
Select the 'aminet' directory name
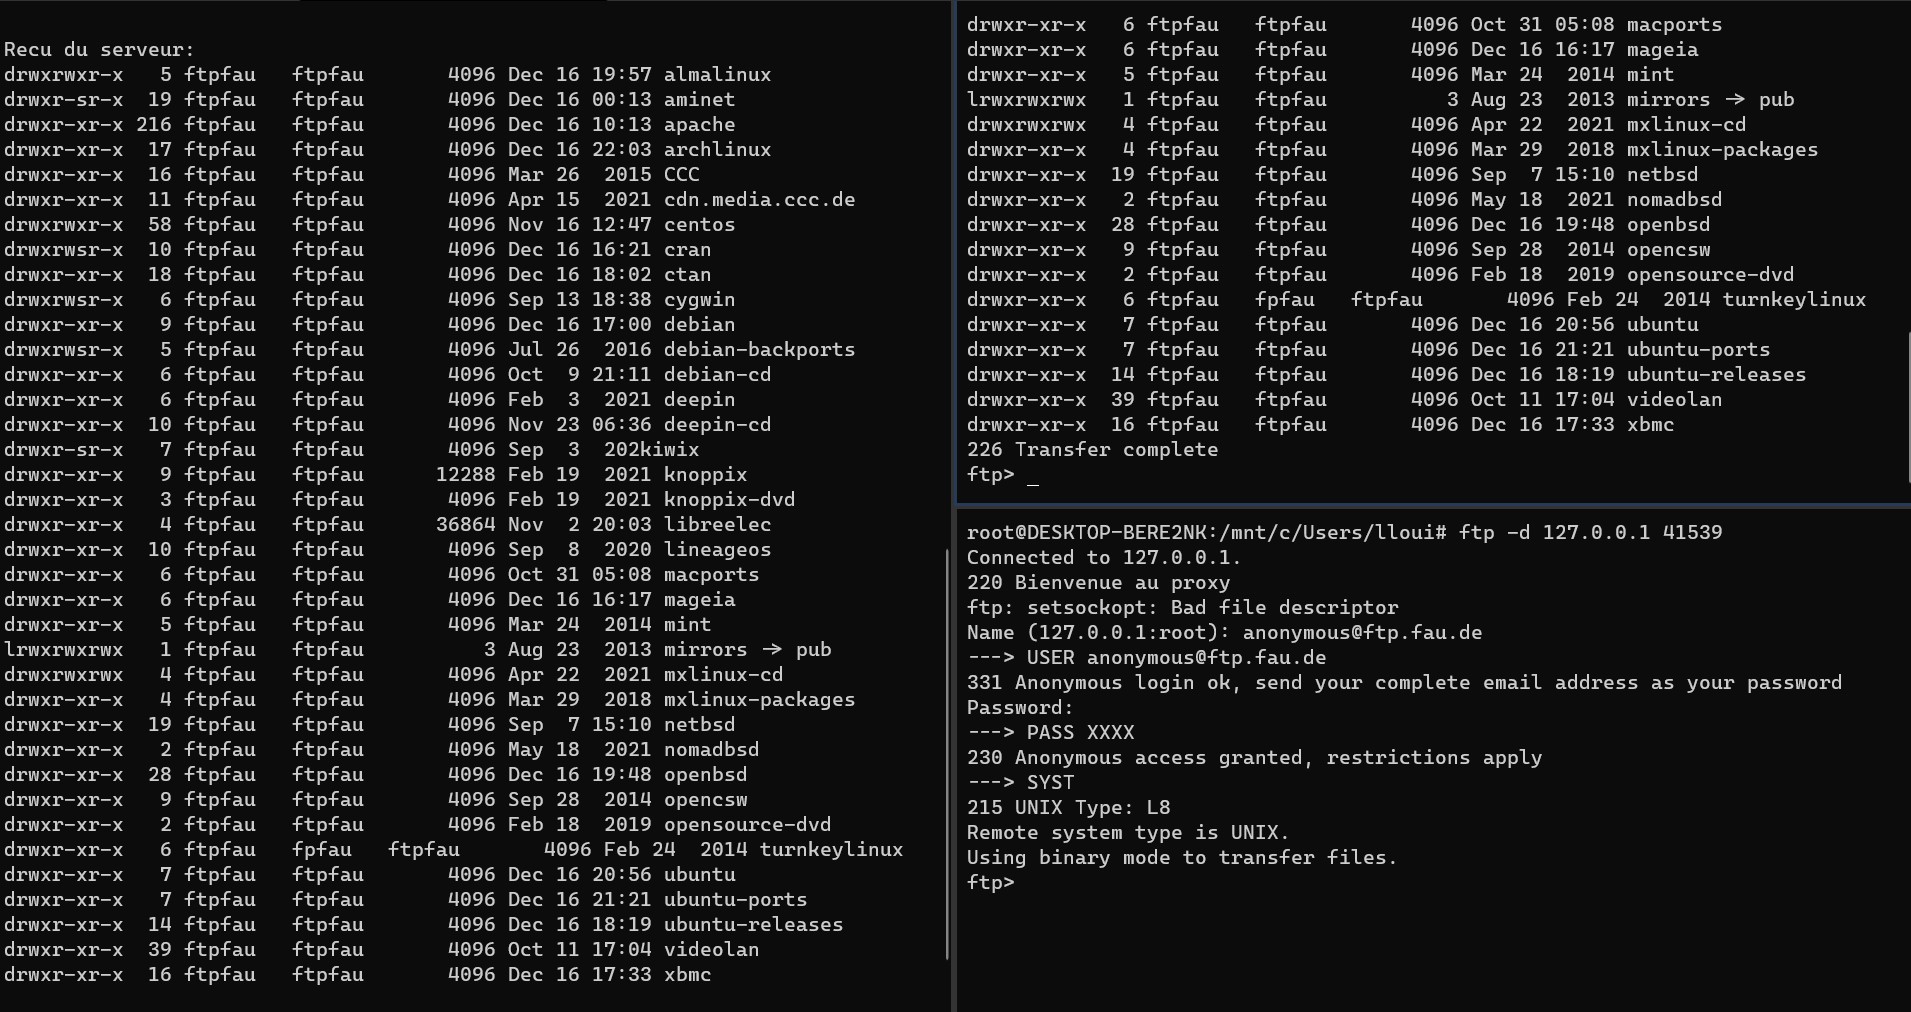(x=699, y=100)
